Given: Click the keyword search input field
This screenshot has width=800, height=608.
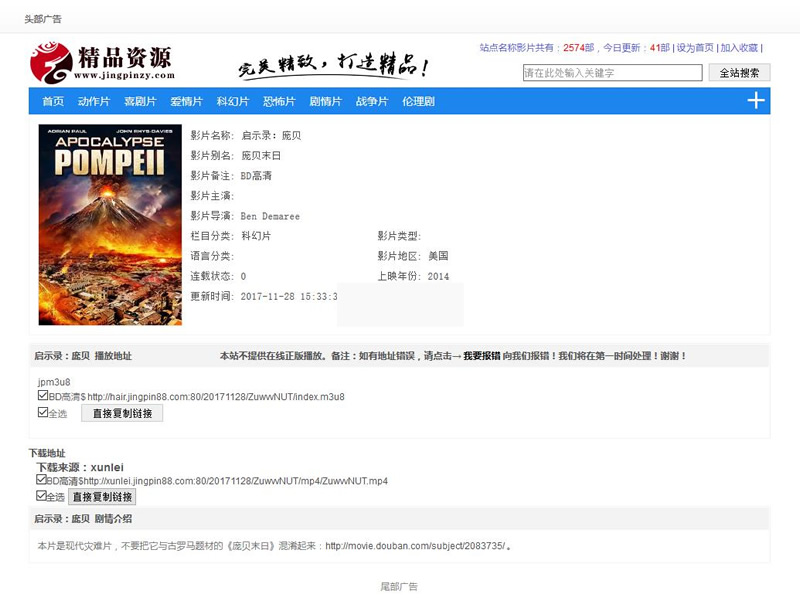Looking at the screenshot, I should [x=613, y=72].
